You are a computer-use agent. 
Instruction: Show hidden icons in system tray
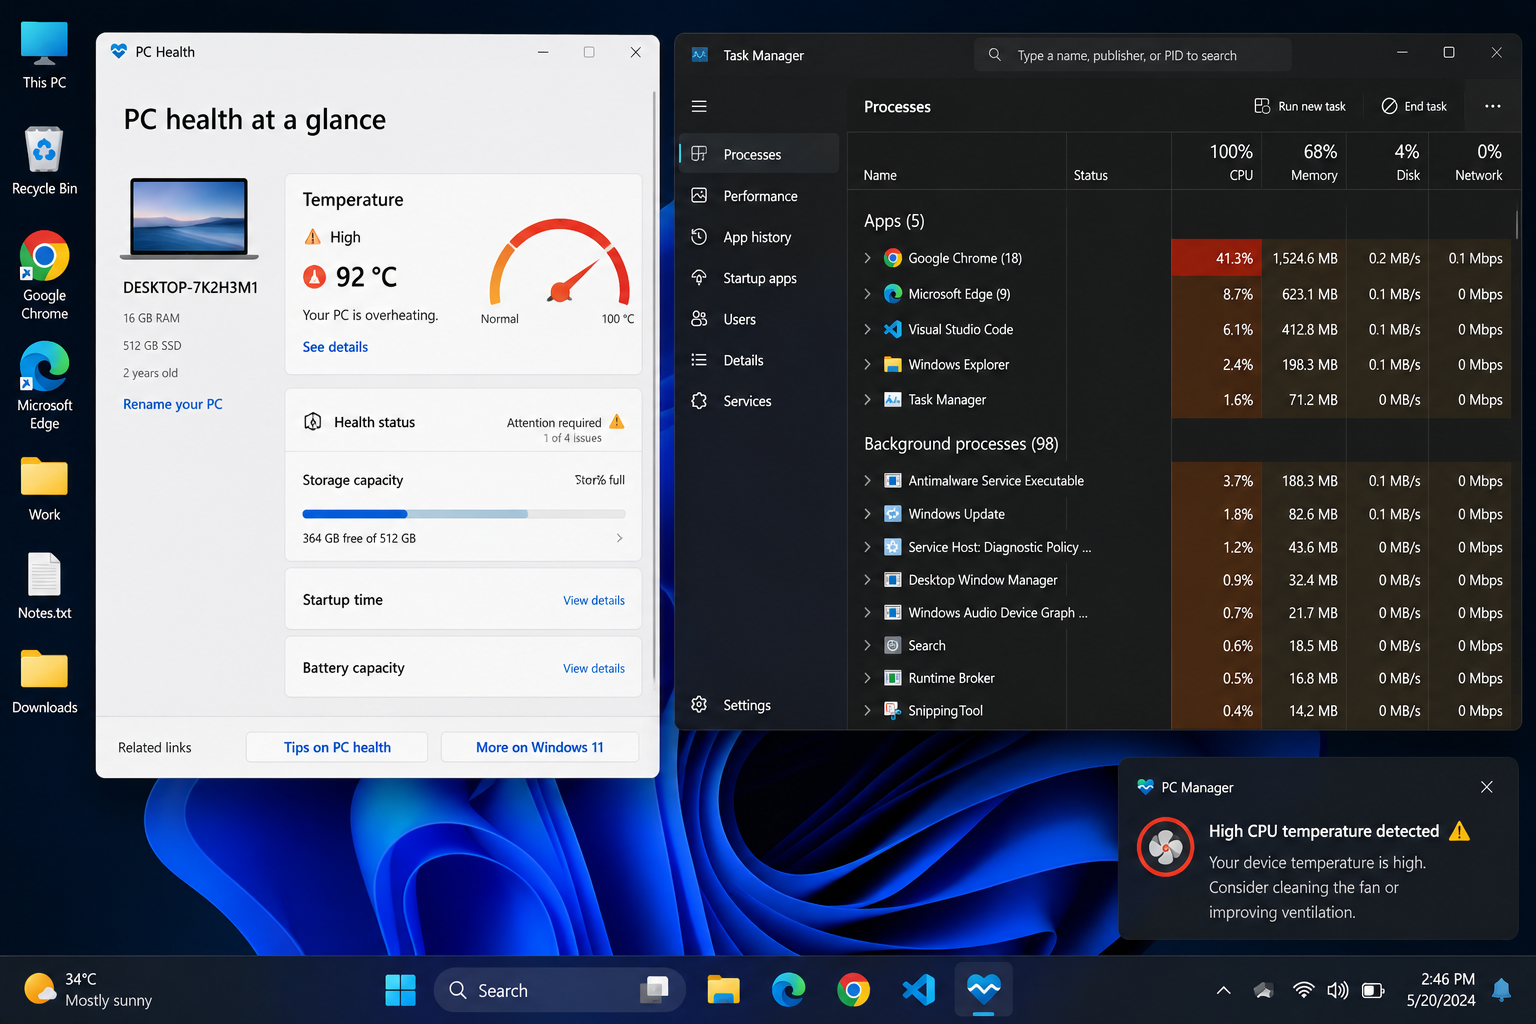1223,990
